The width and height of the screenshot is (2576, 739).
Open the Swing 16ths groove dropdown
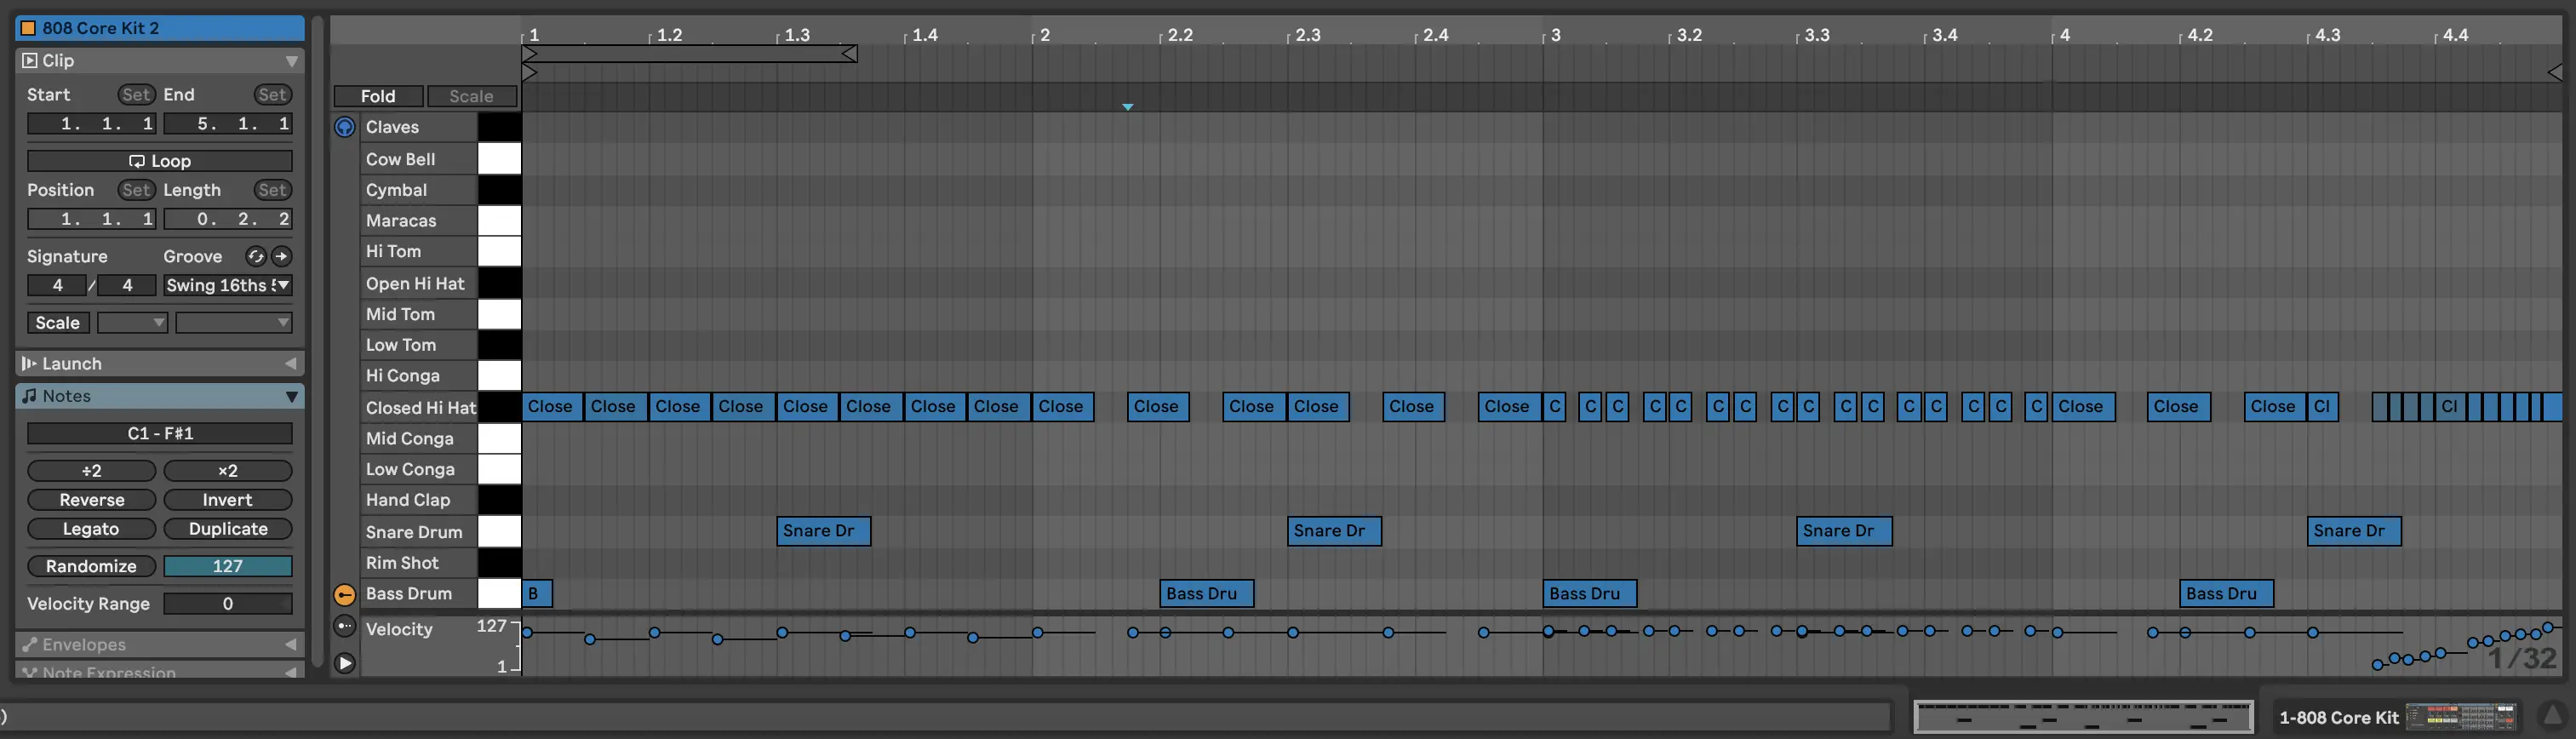(x=228, y=286)
